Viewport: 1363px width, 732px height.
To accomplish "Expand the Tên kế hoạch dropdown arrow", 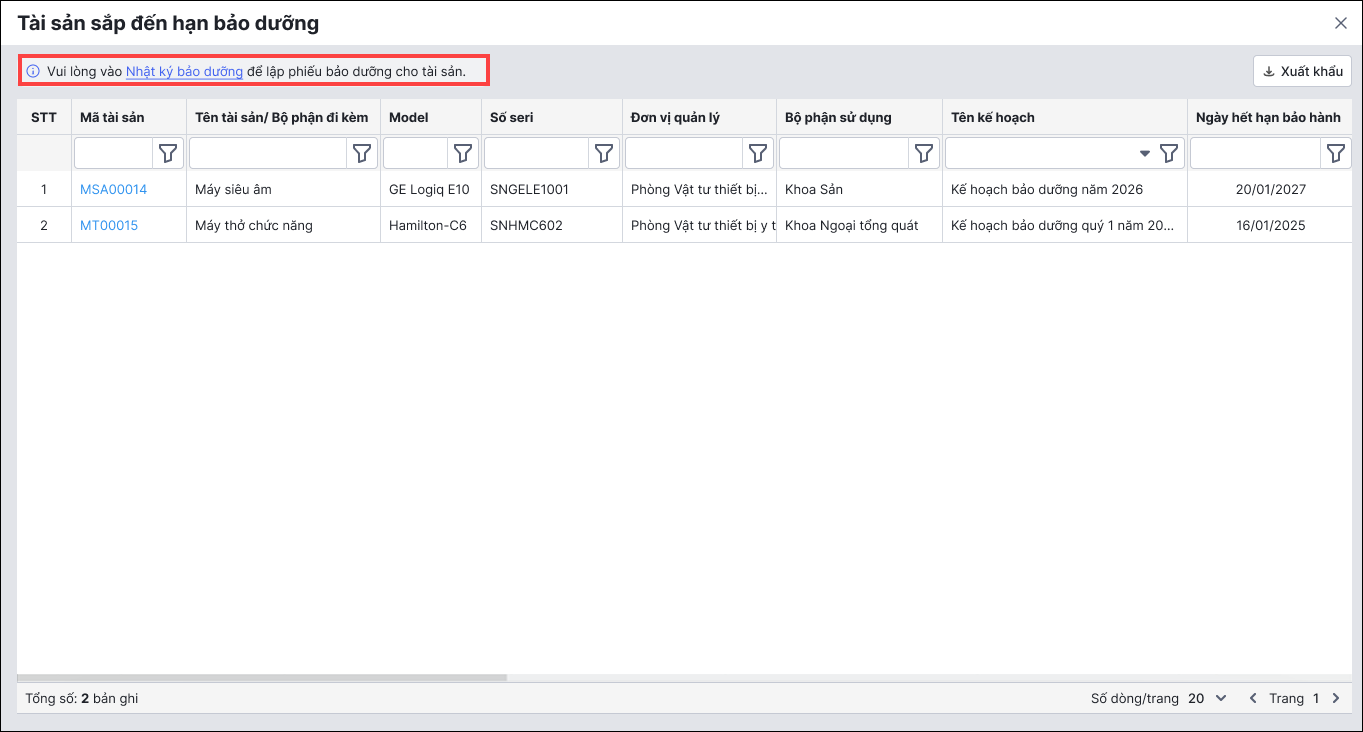I will click(x=1145, y=154).
